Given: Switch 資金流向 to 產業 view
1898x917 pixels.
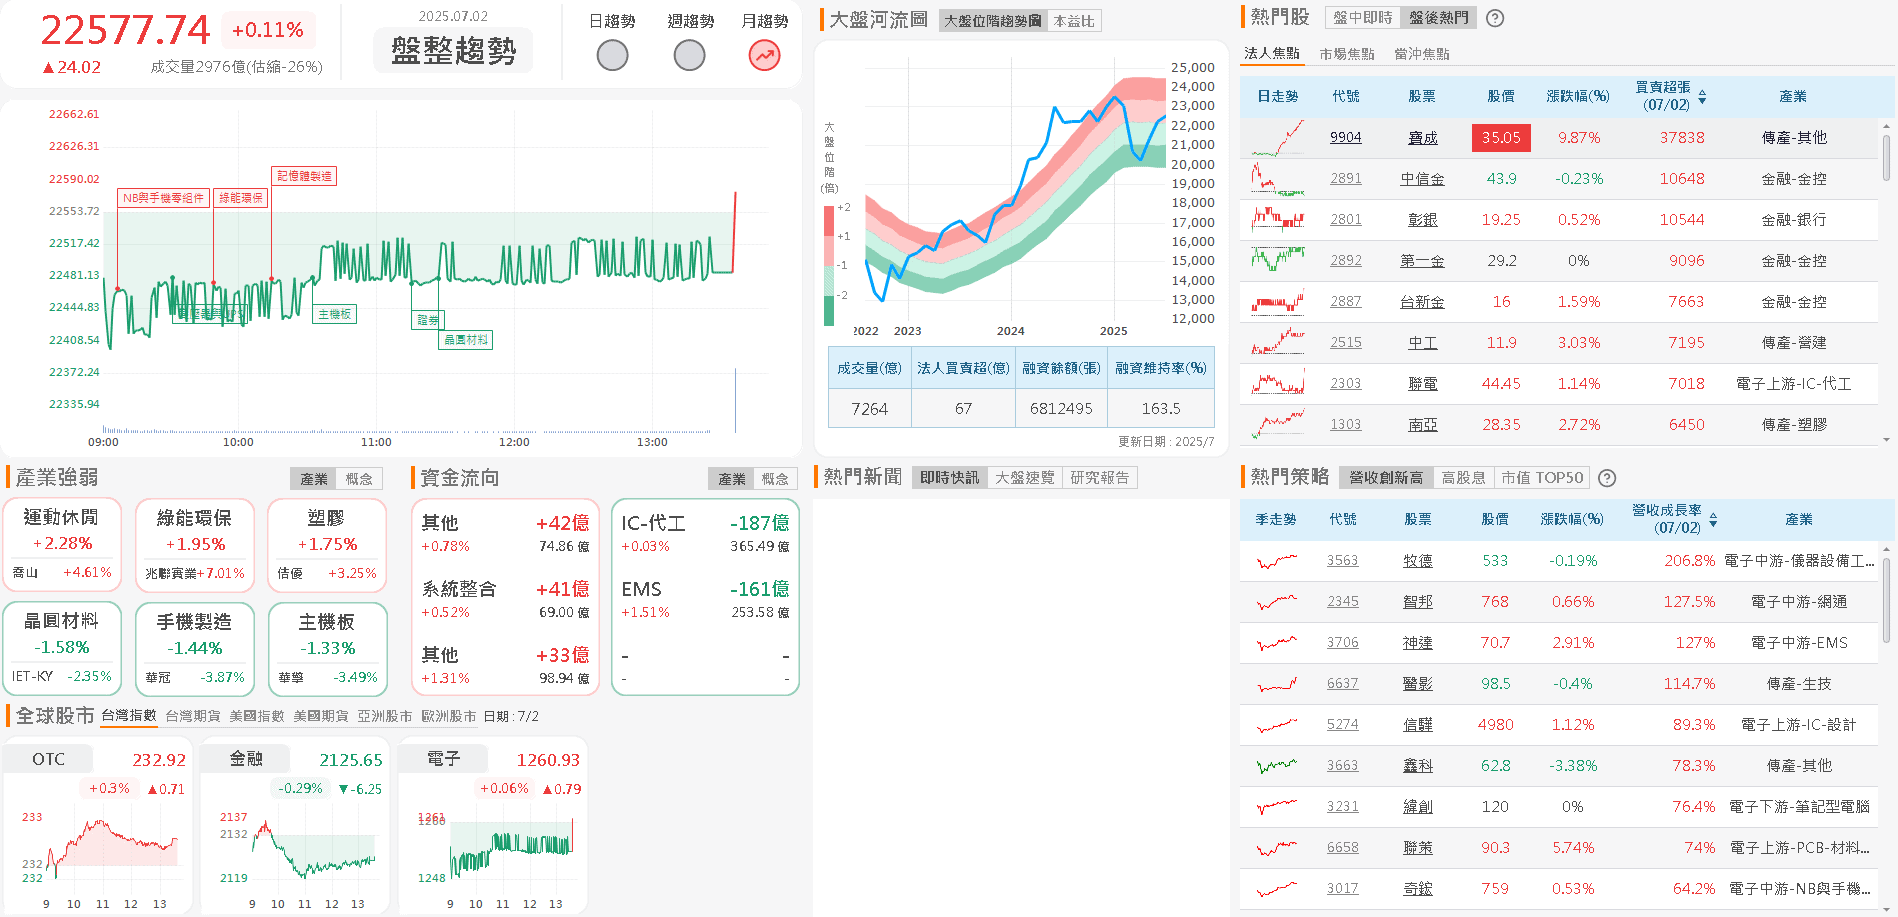Looking at the screenshot, I should (x=731, y=479).
